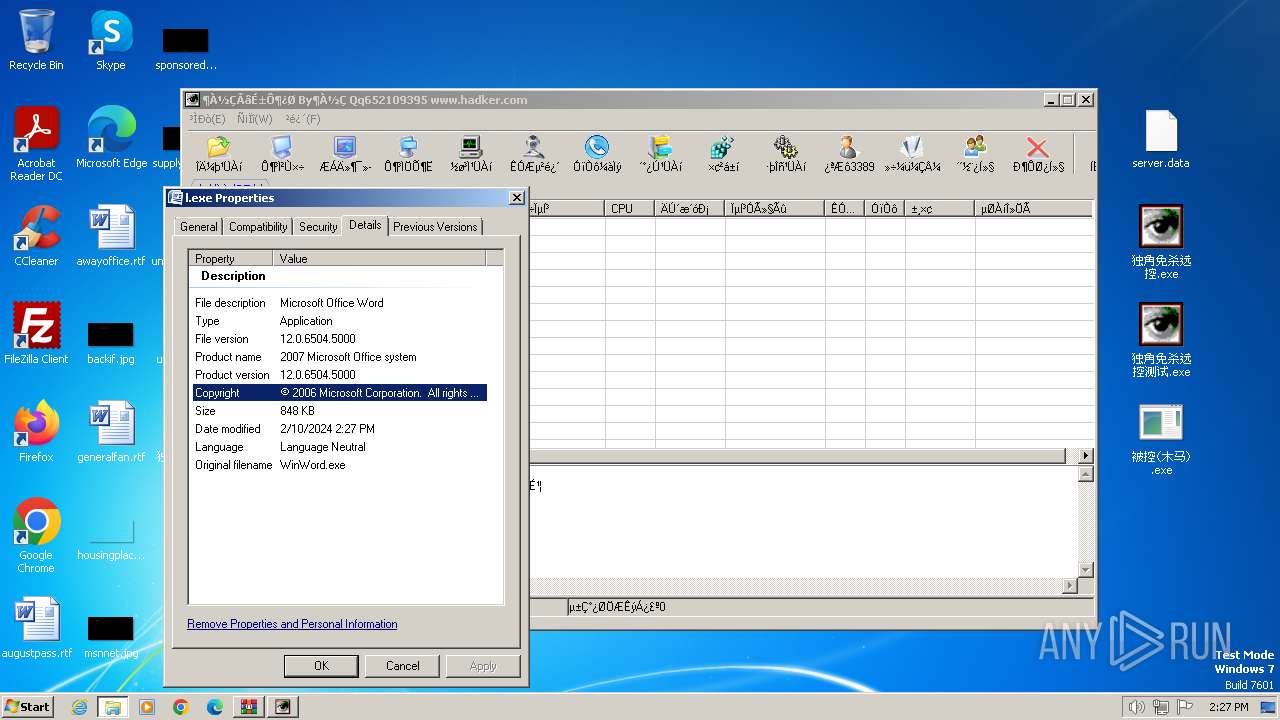
Task: Open Internet Explorer from the taskbar
Action: click(79, 707)
